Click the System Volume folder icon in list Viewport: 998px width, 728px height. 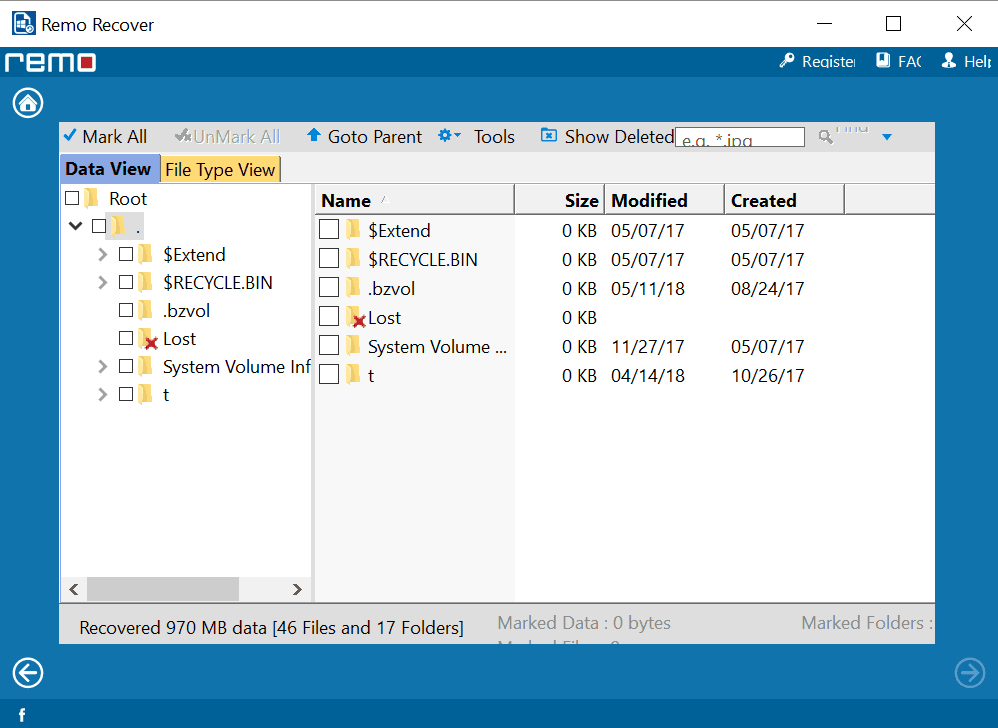(x=353, y=346)
